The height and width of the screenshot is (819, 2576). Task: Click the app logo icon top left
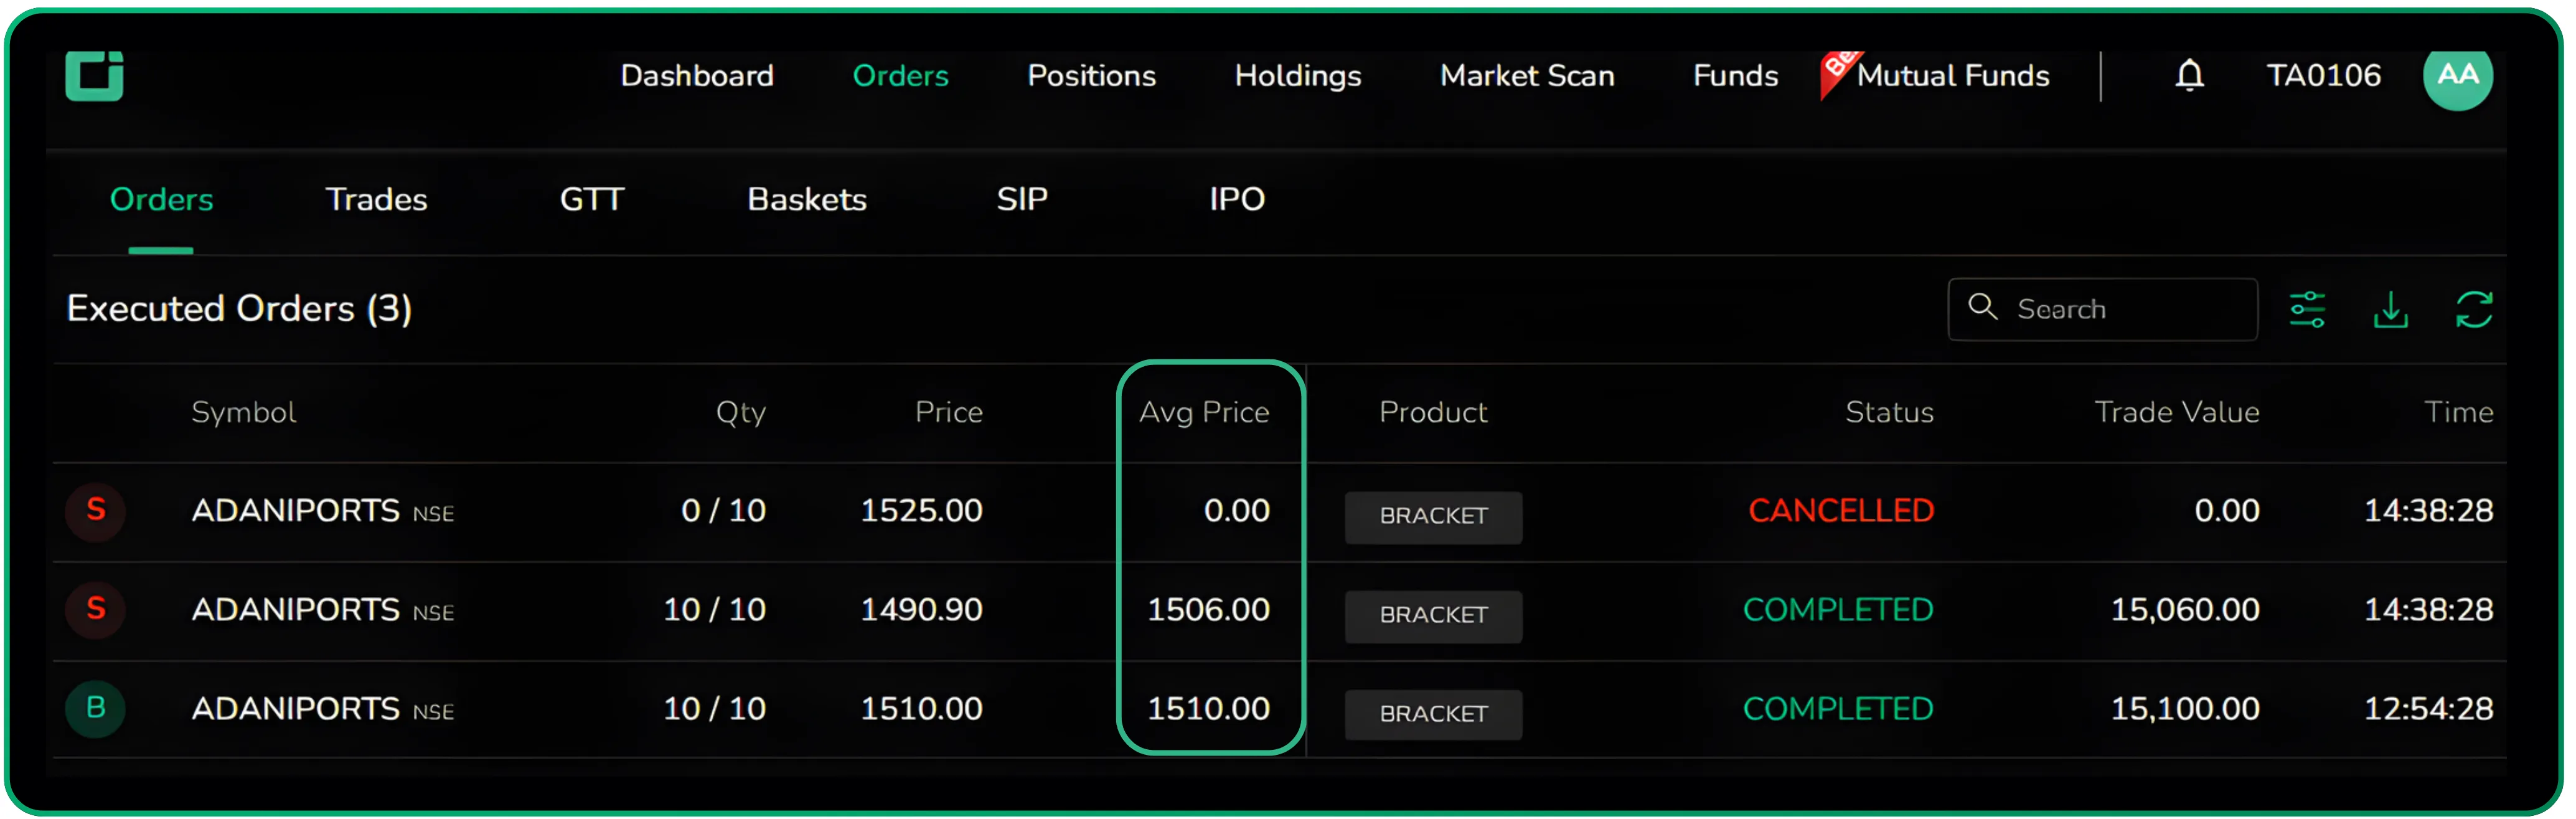[x=95, y=75]
